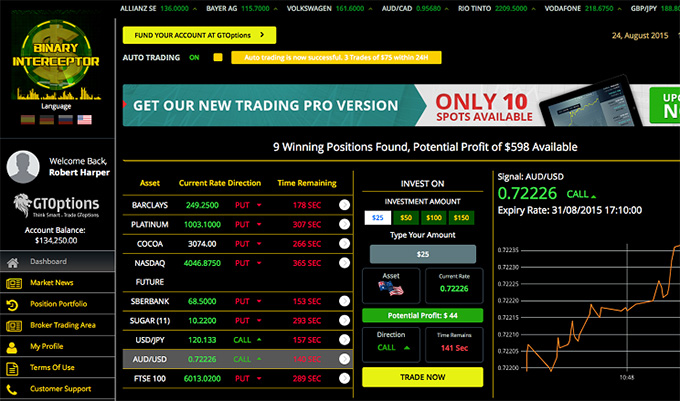Click the VOLKSWAGEN ticker arrow
This screenshot has height=401, width=680.
click(370, 9)
